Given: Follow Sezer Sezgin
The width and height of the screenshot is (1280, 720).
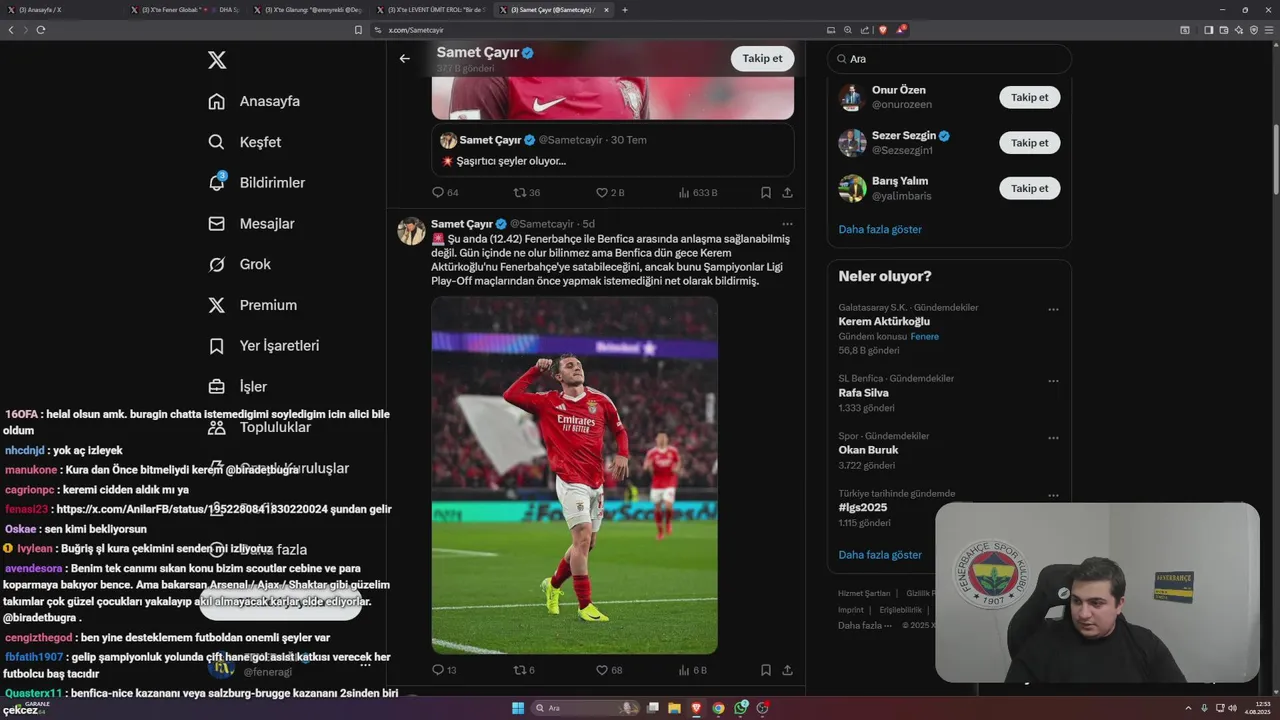Looking at the screenshot, I should pyautogui.click(x=1029, y=143).
